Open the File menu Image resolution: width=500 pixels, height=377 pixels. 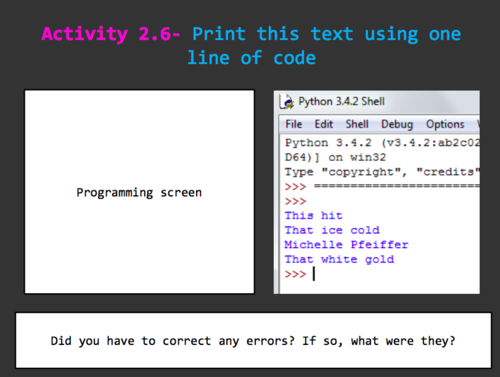tap(294, 124)
